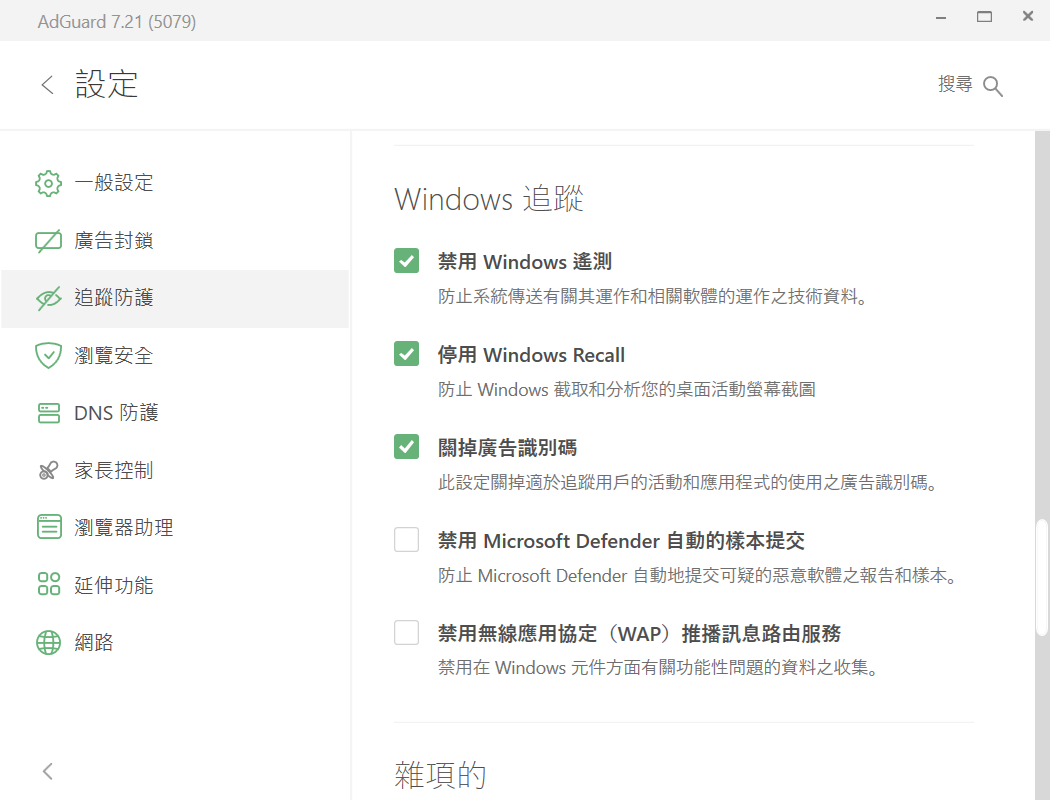The width and height of the screenshot is (1050, 800).
Task: Click the 雜項的 section heading
Action: [440, 775]
